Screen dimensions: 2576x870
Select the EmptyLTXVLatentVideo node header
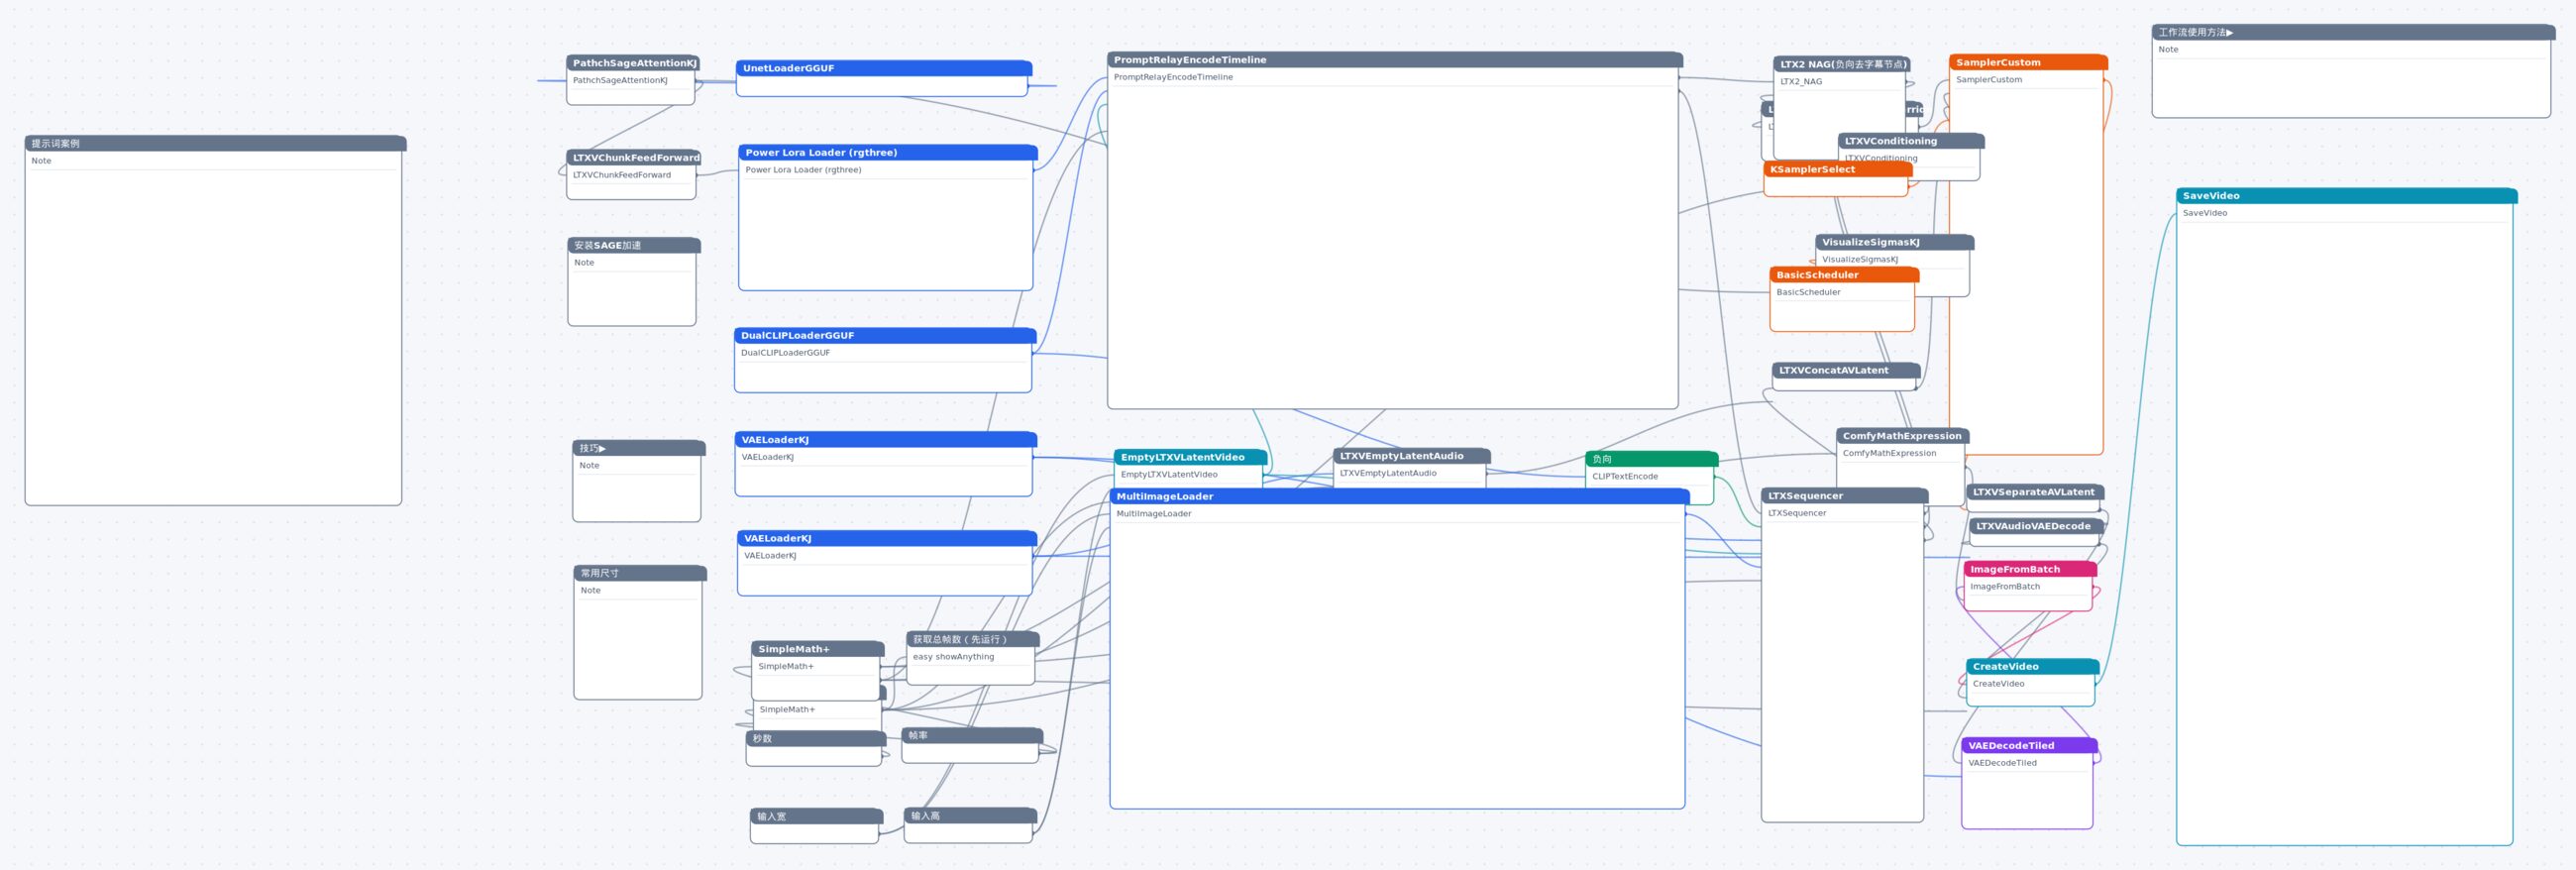[x=1191, y=458]
